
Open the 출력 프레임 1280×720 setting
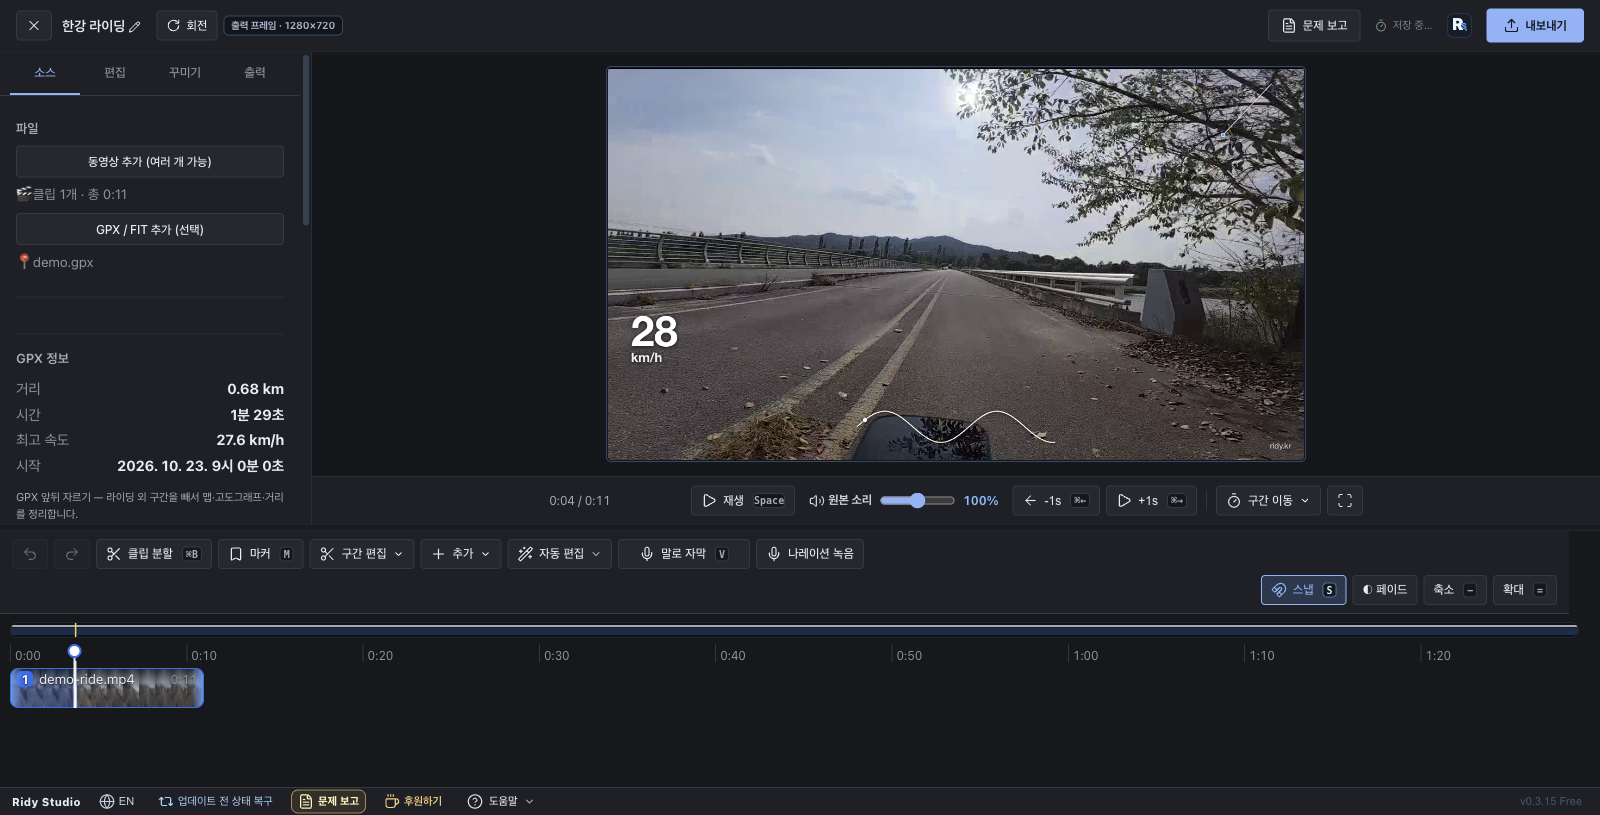(x=283, y=25)
